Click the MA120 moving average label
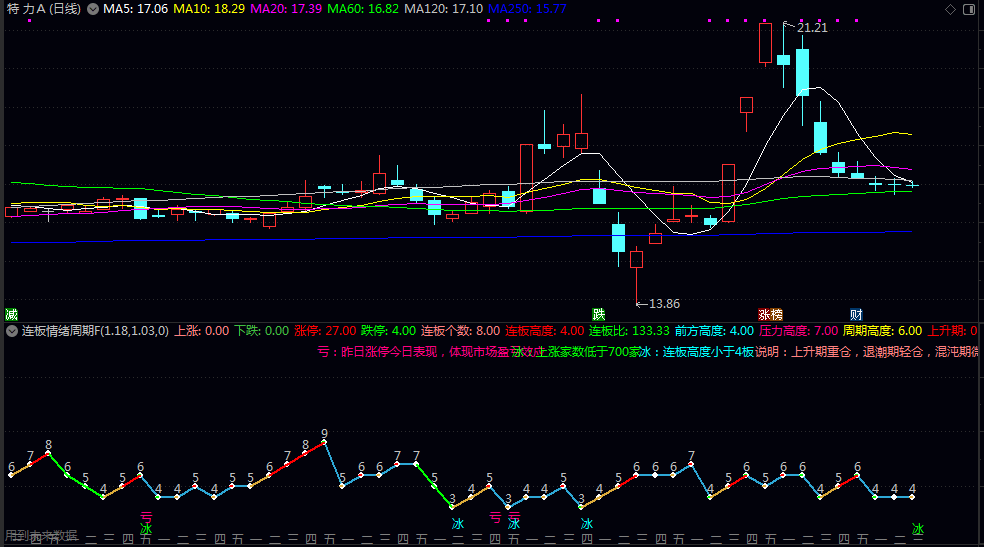Image resolution: width=984 pixels, height=547 pixels. (x=445, y=9)
